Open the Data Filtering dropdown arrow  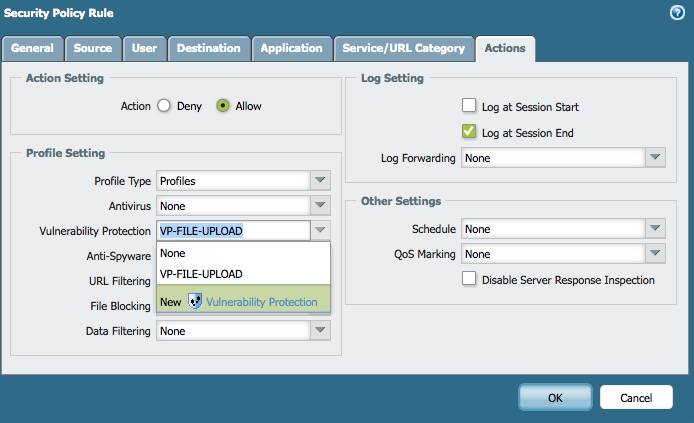[320, 331]
